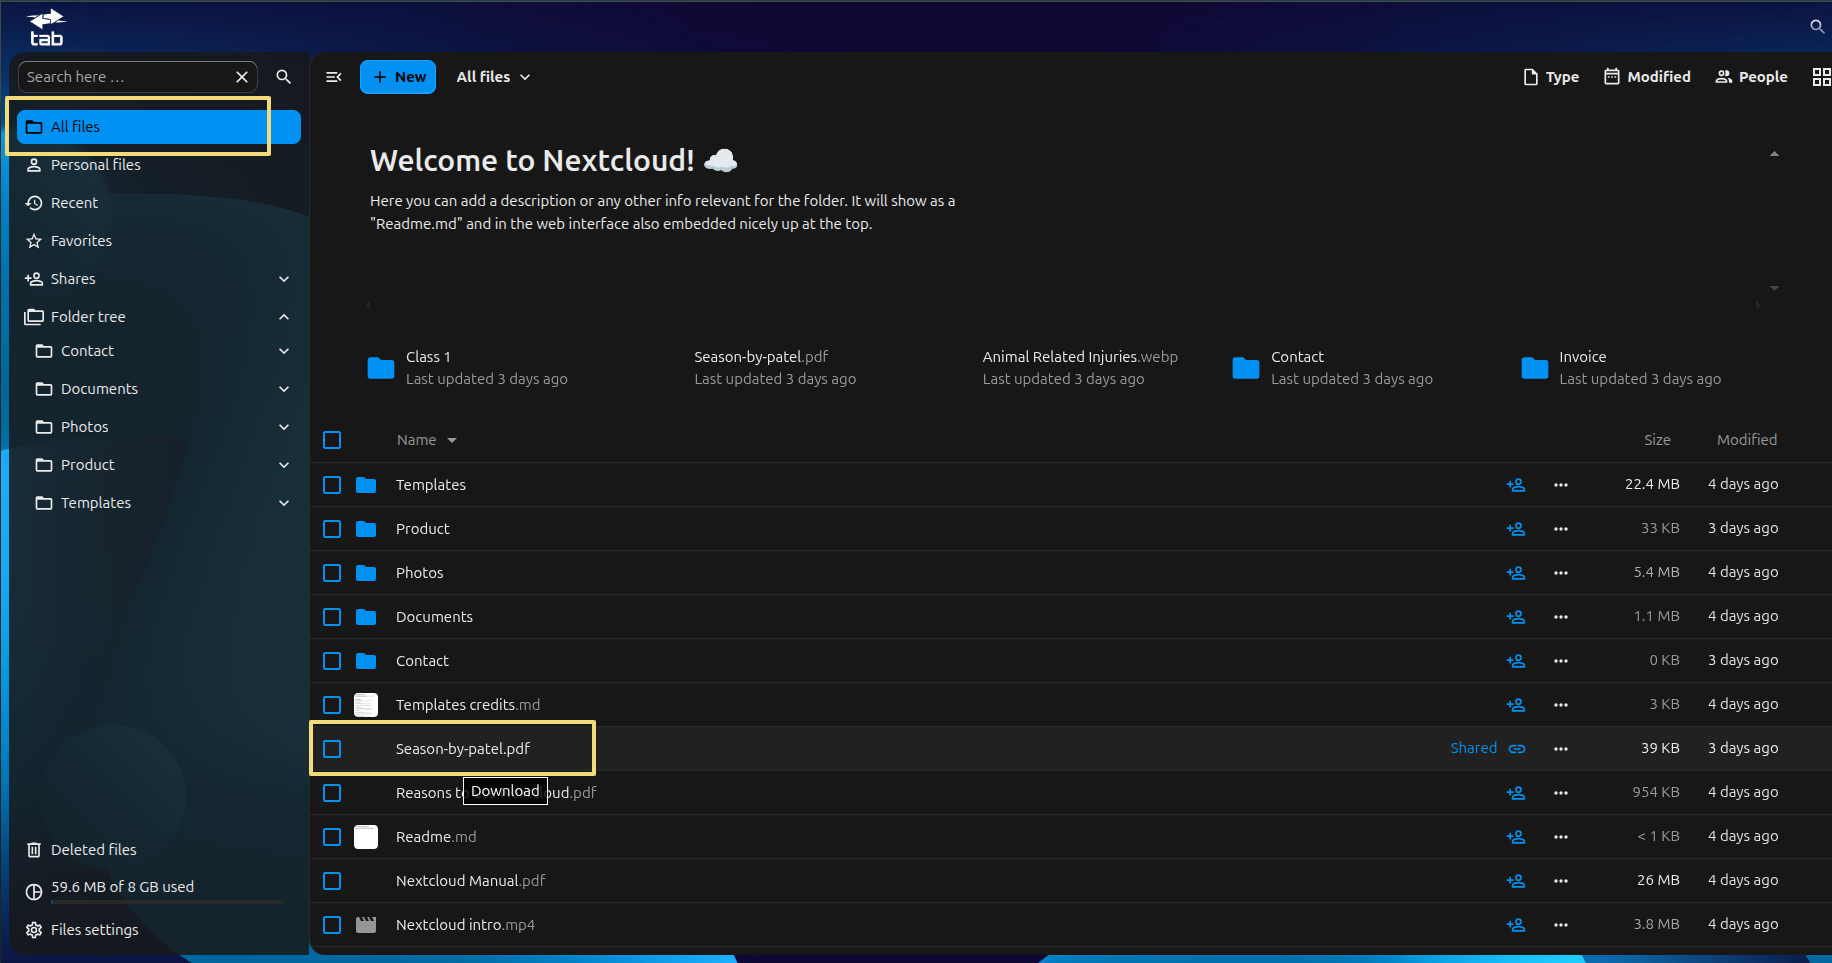Open actions menu for Readme.md
Screen dimensions: 1832x963
pos(1561,837)
